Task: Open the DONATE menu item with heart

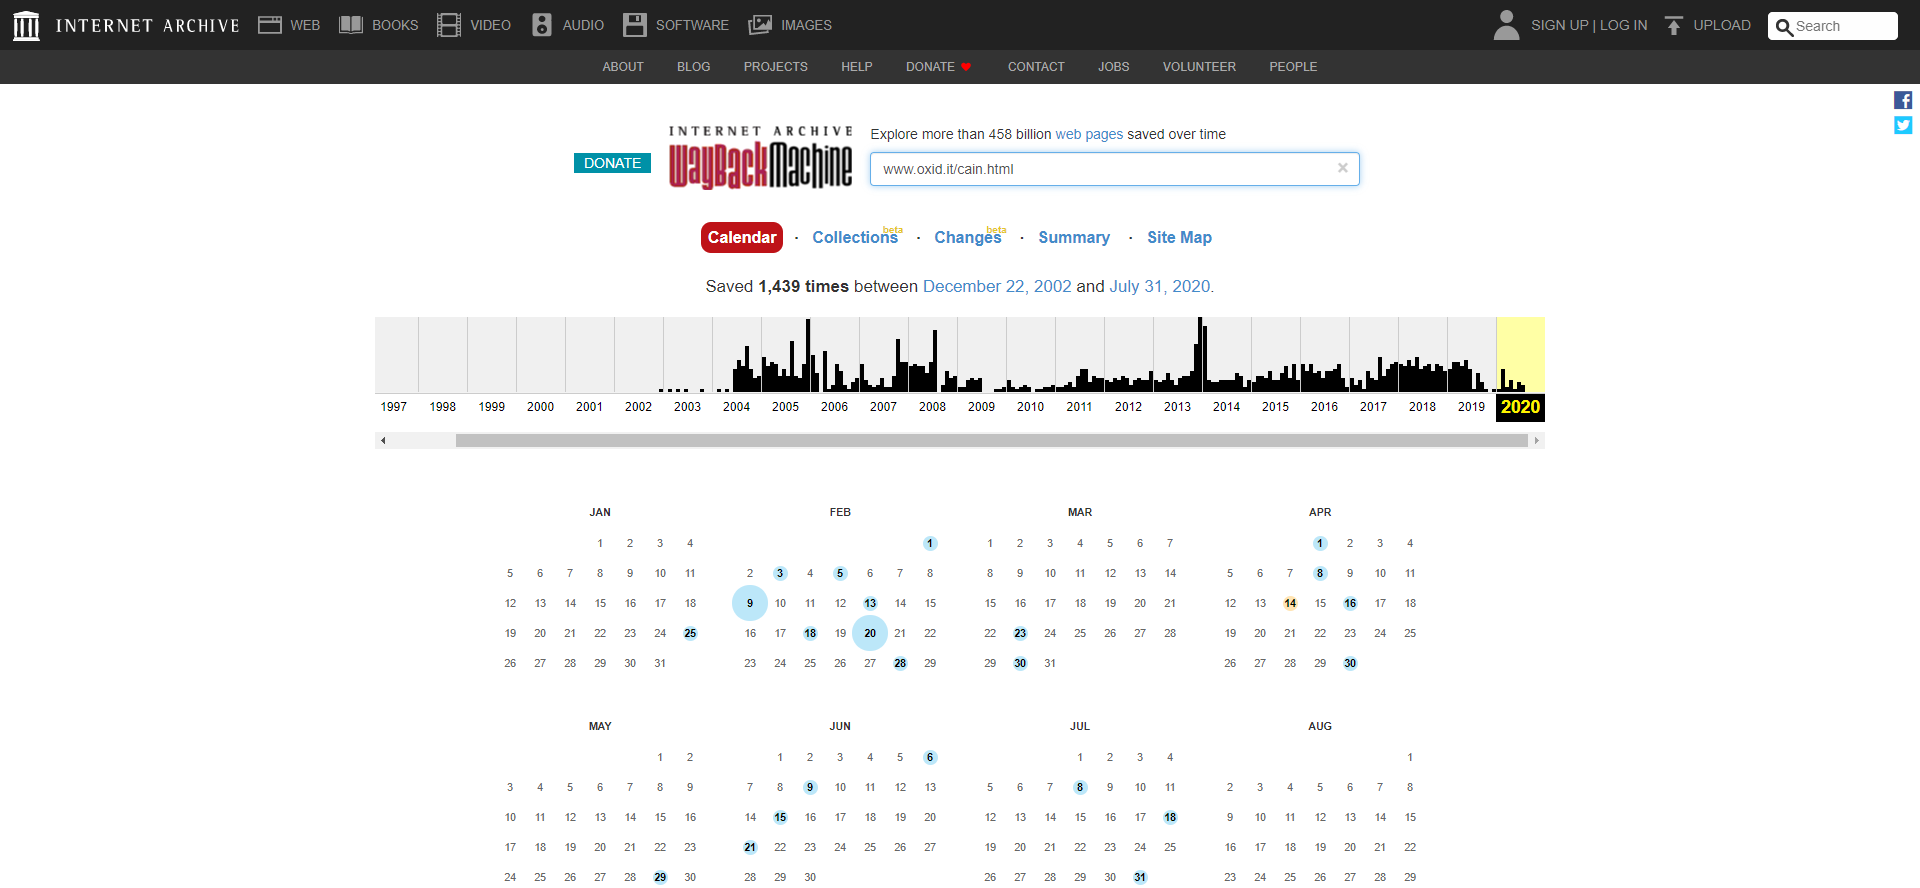Action: [939, 67]
